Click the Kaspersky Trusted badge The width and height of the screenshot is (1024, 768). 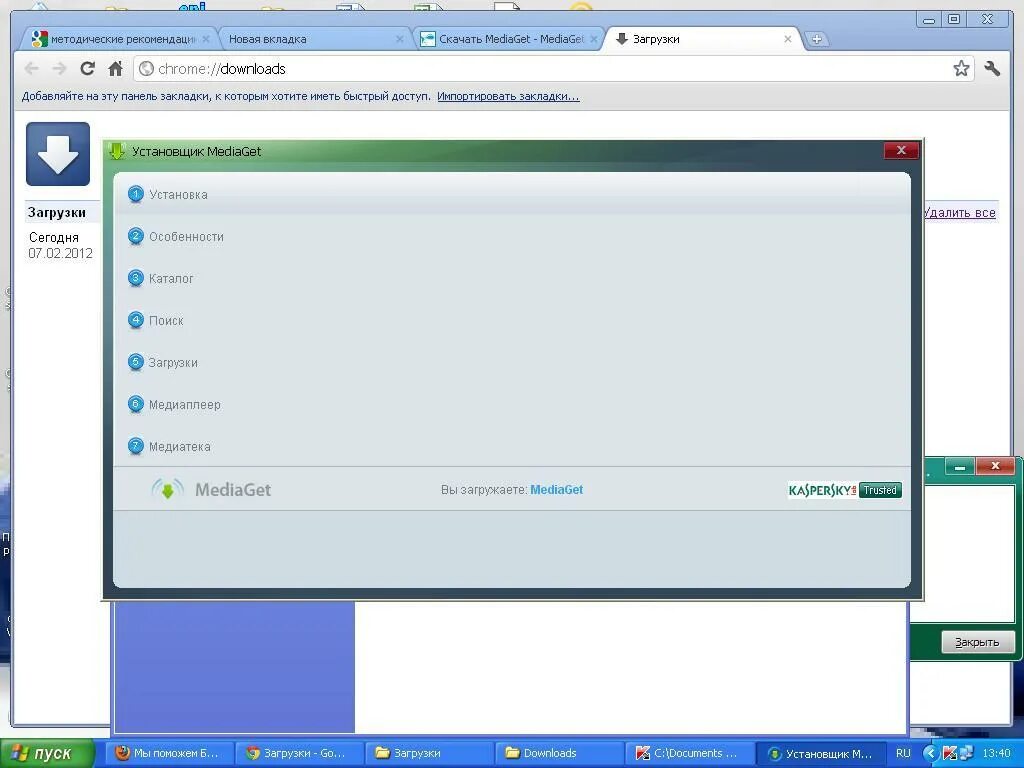[844, 490]
